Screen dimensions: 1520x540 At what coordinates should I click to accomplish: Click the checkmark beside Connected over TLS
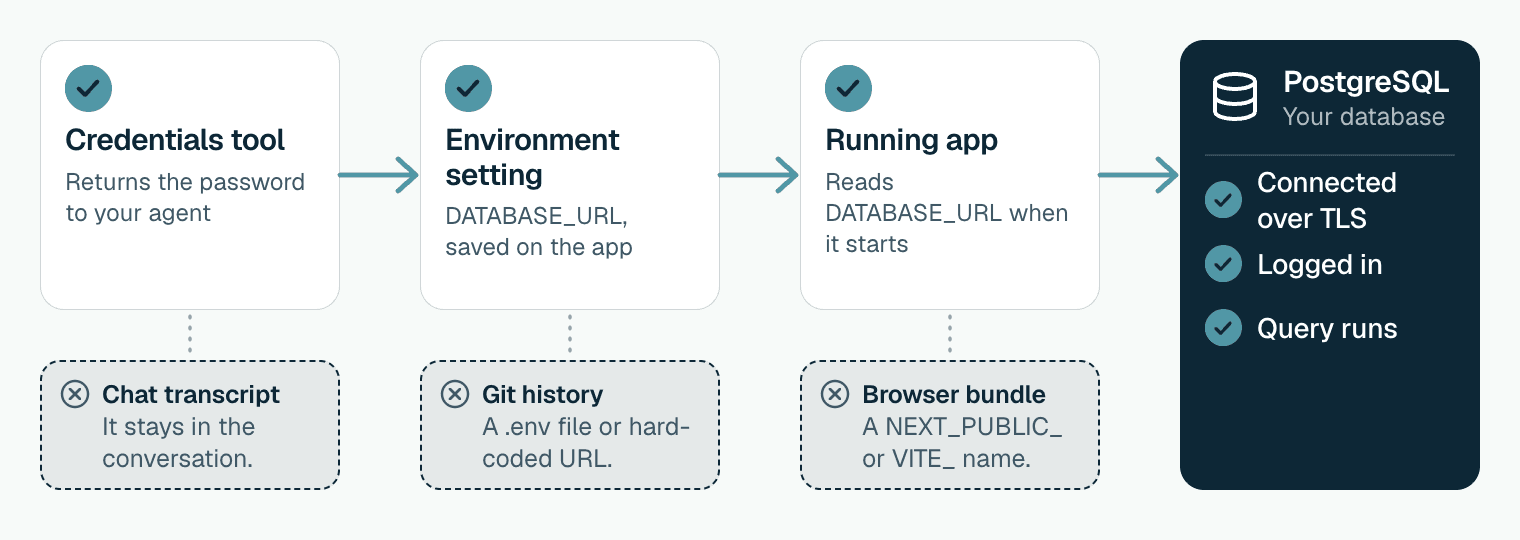pyautogui.click(x=1223, y=199)
